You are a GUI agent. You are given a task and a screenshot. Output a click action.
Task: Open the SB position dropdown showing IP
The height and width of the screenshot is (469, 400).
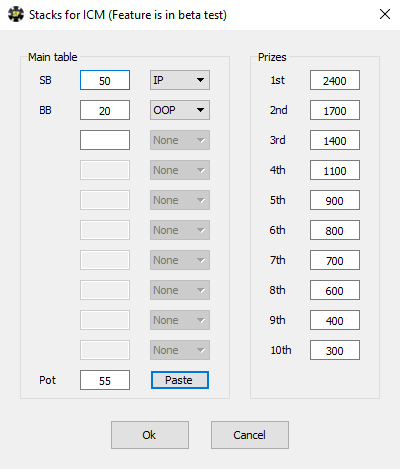(x=180, y=80)
